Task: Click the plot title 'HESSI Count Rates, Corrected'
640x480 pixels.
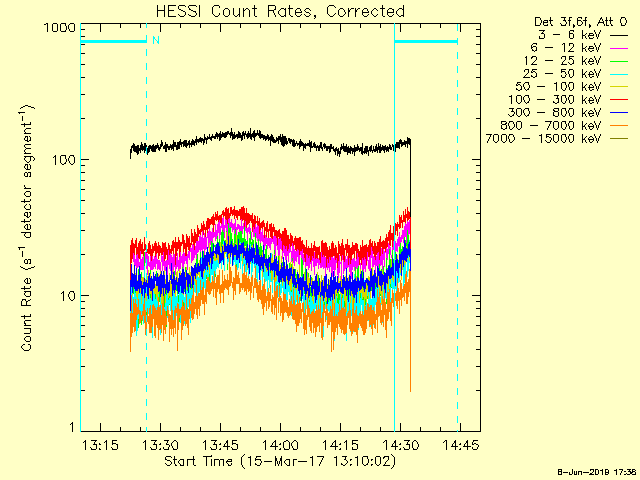Action: tap(280, 11)
